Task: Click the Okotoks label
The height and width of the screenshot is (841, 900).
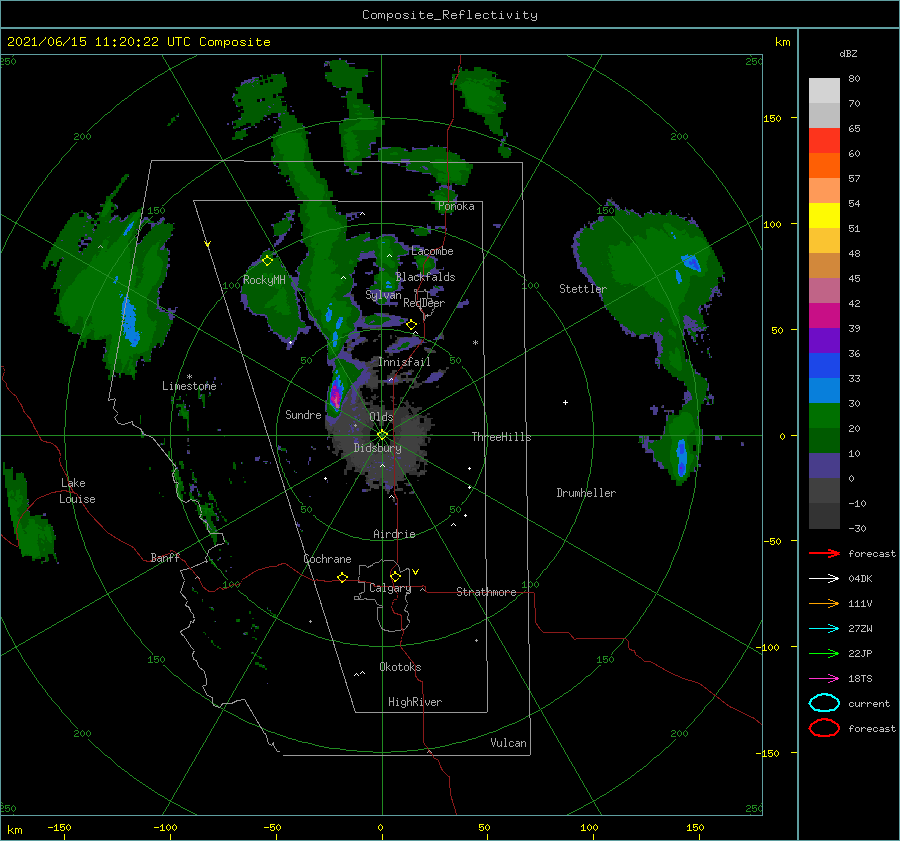Action: [400, 667]
